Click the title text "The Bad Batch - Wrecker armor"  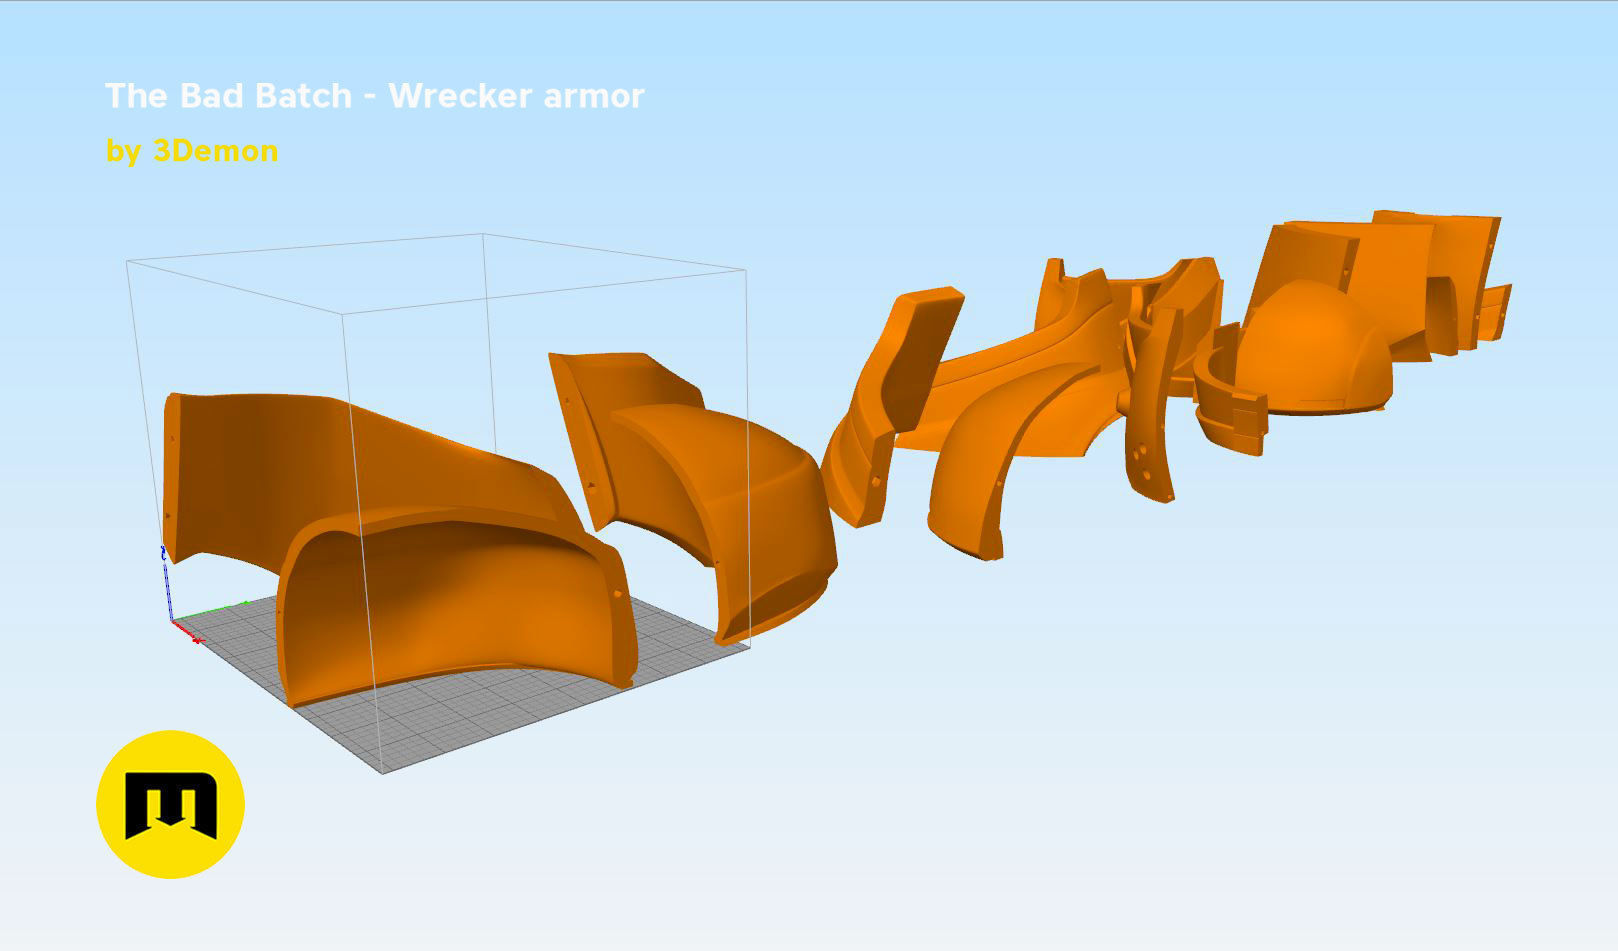coord(374,96)
